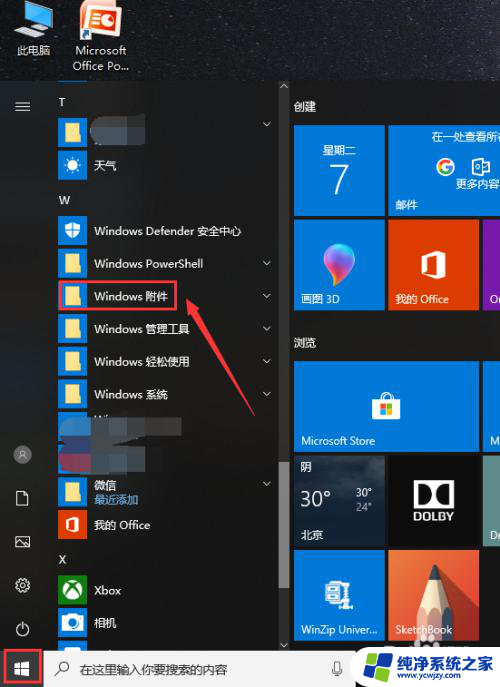Screen dimensions: 500x687
Task: Open the Settings gear icon
Action: (23, 585)
